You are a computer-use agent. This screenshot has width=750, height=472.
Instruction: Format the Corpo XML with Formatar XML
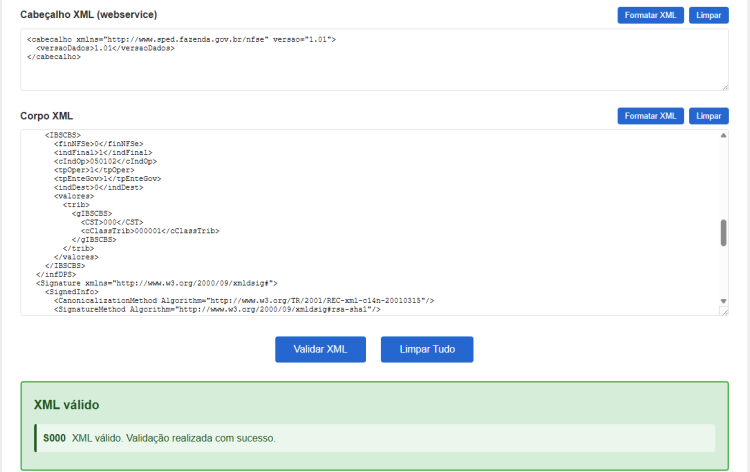click(x=650, y=116)
